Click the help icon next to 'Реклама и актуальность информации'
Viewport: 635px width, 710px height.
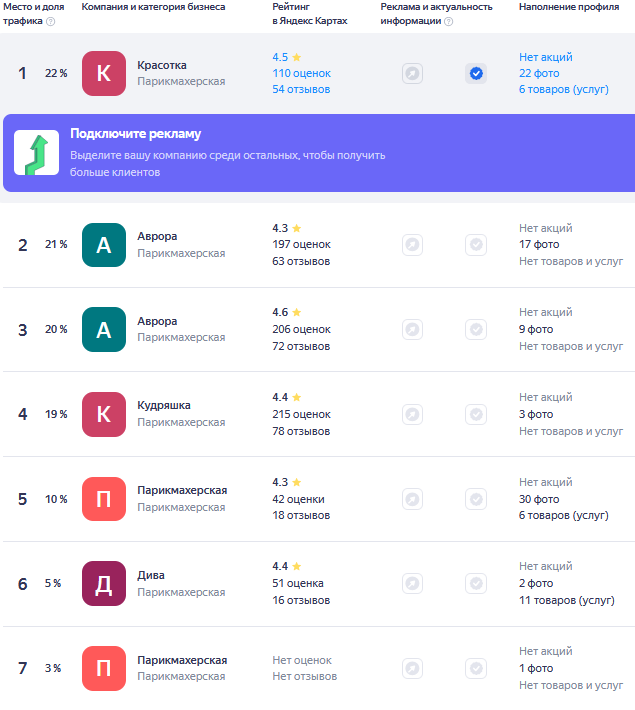(x=448, y=21)
